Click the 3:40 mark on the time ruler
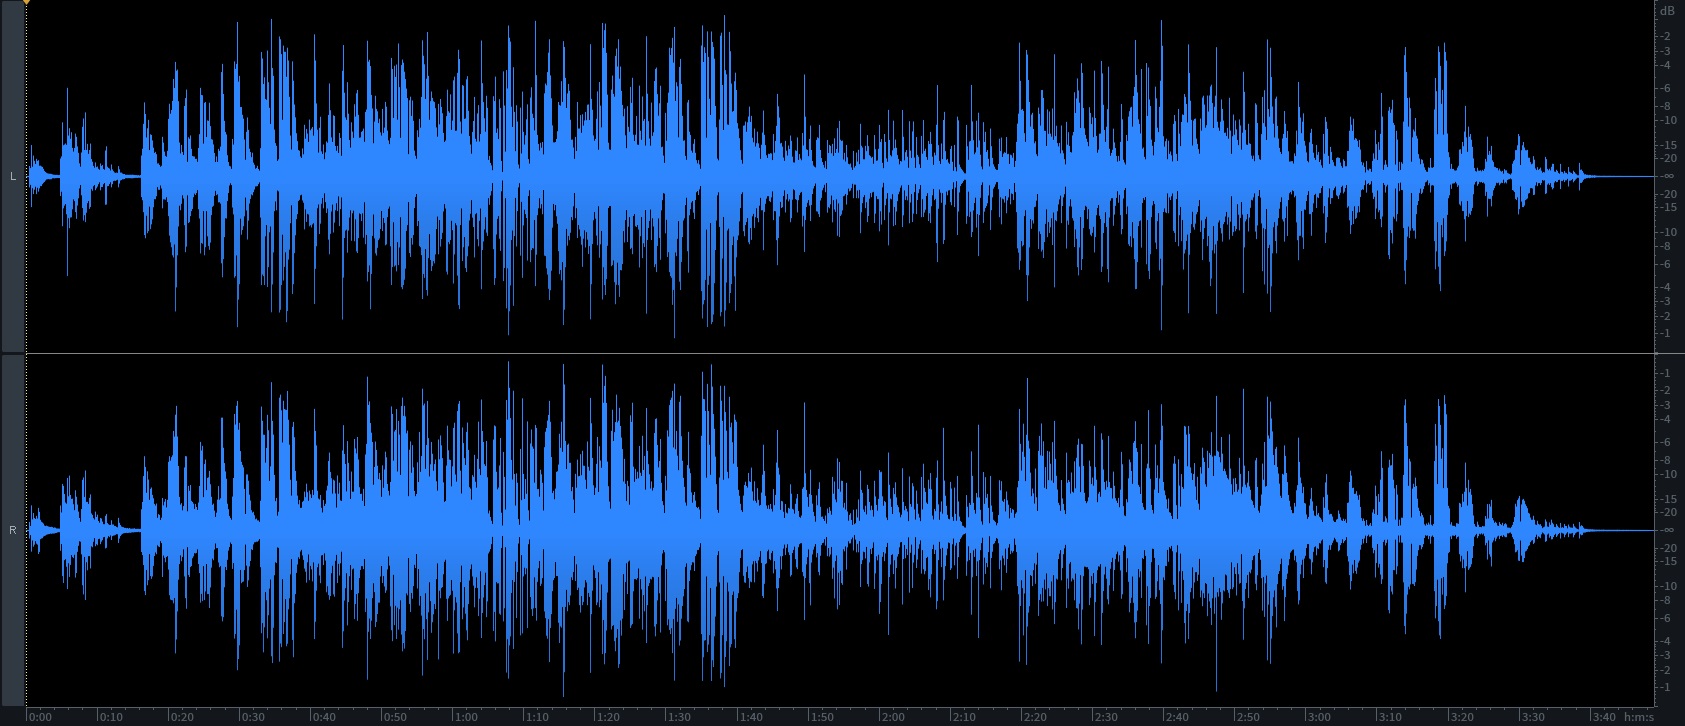This screenshot has height=726, width=1685. tap(1603, 717)
